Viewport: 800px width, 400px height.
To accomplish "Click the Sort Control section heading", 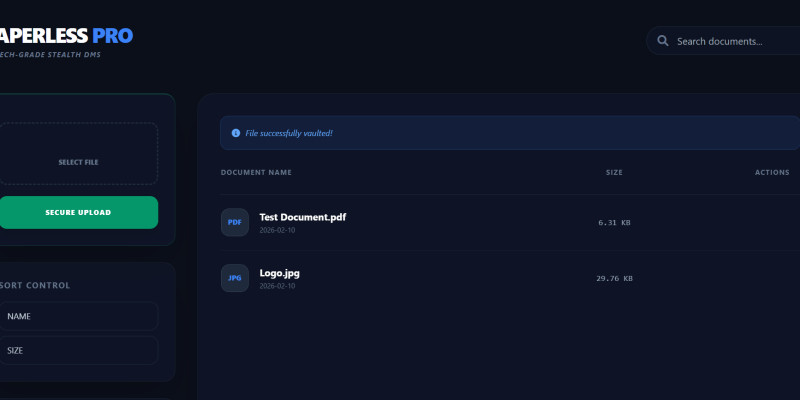I will [x=36, y=286].
